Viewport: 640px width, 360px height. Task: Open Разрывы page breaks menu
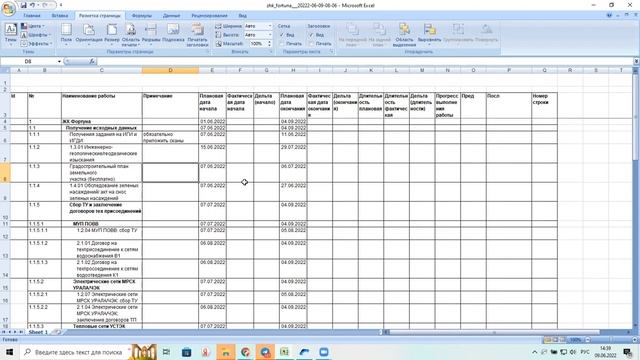point(151,34)
